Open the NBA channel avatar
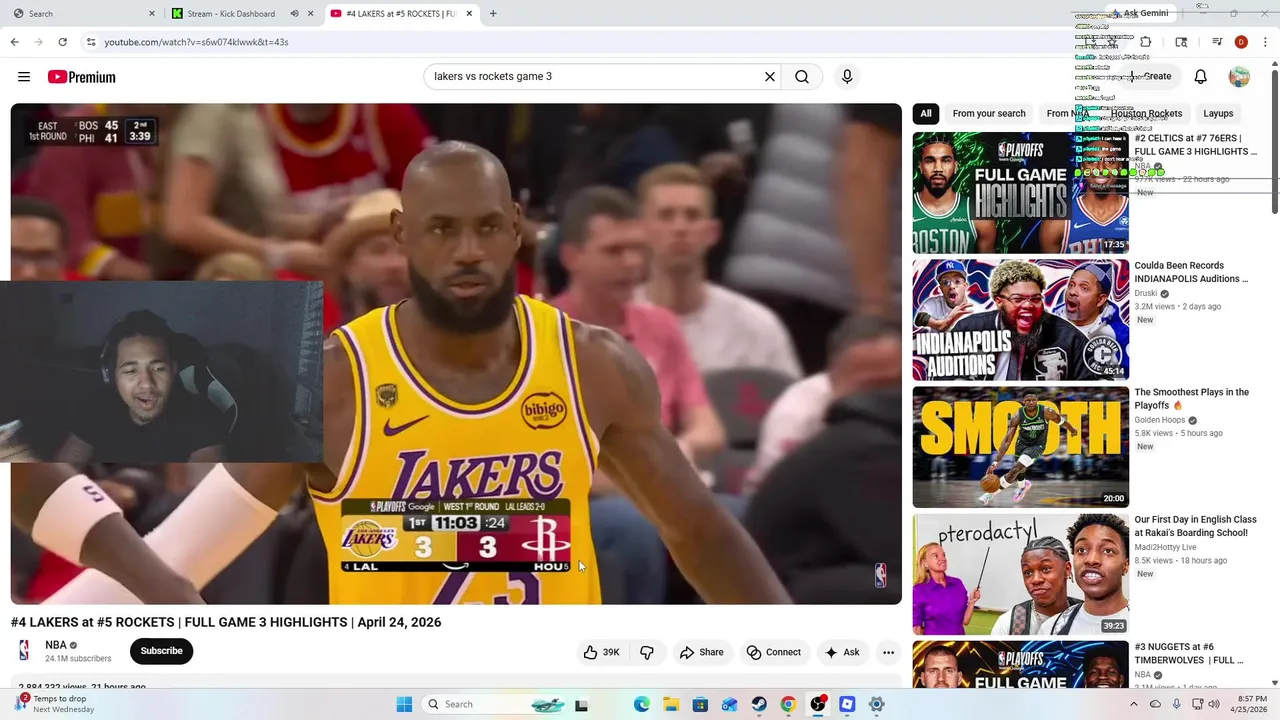1280x720 pixels. tap(24, 651)
